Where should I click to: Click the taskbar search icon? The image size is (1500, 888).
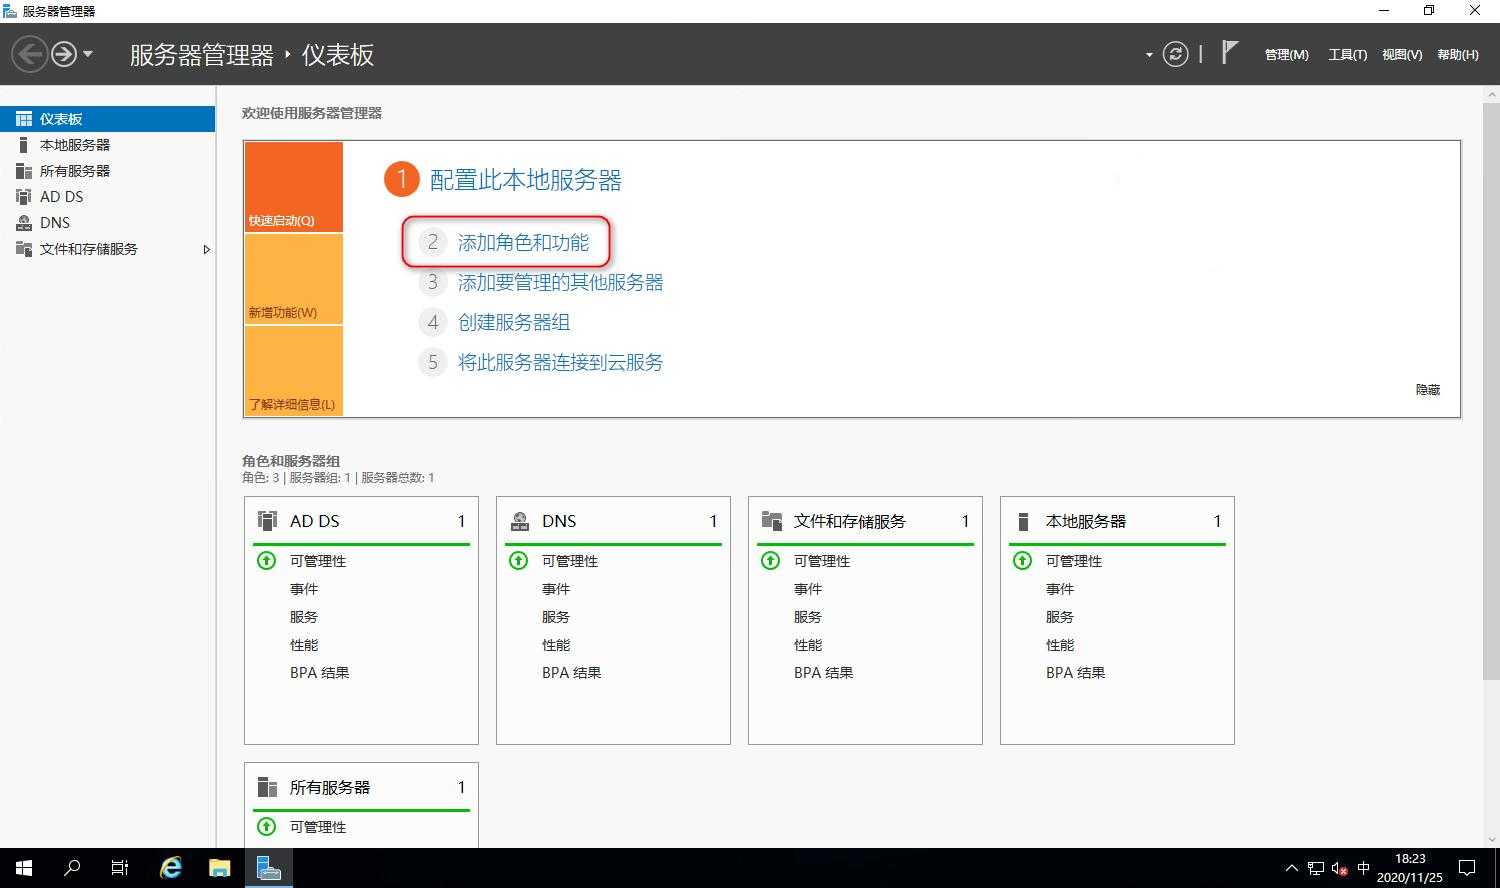[72, 868]
